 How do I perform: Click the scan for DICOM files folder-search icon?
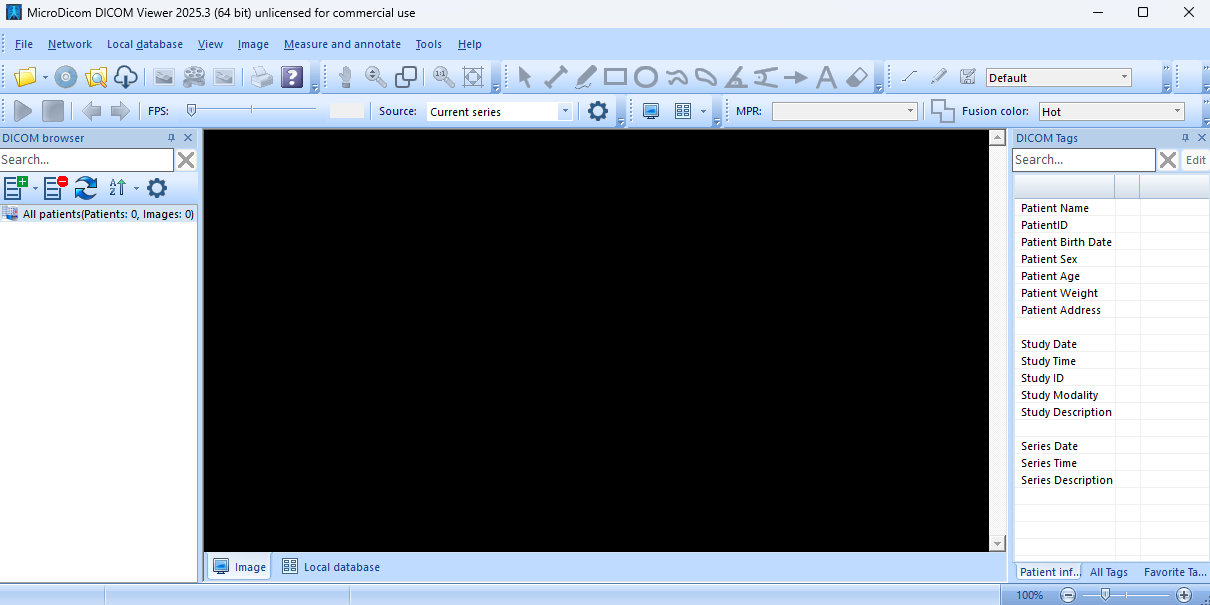96,77
